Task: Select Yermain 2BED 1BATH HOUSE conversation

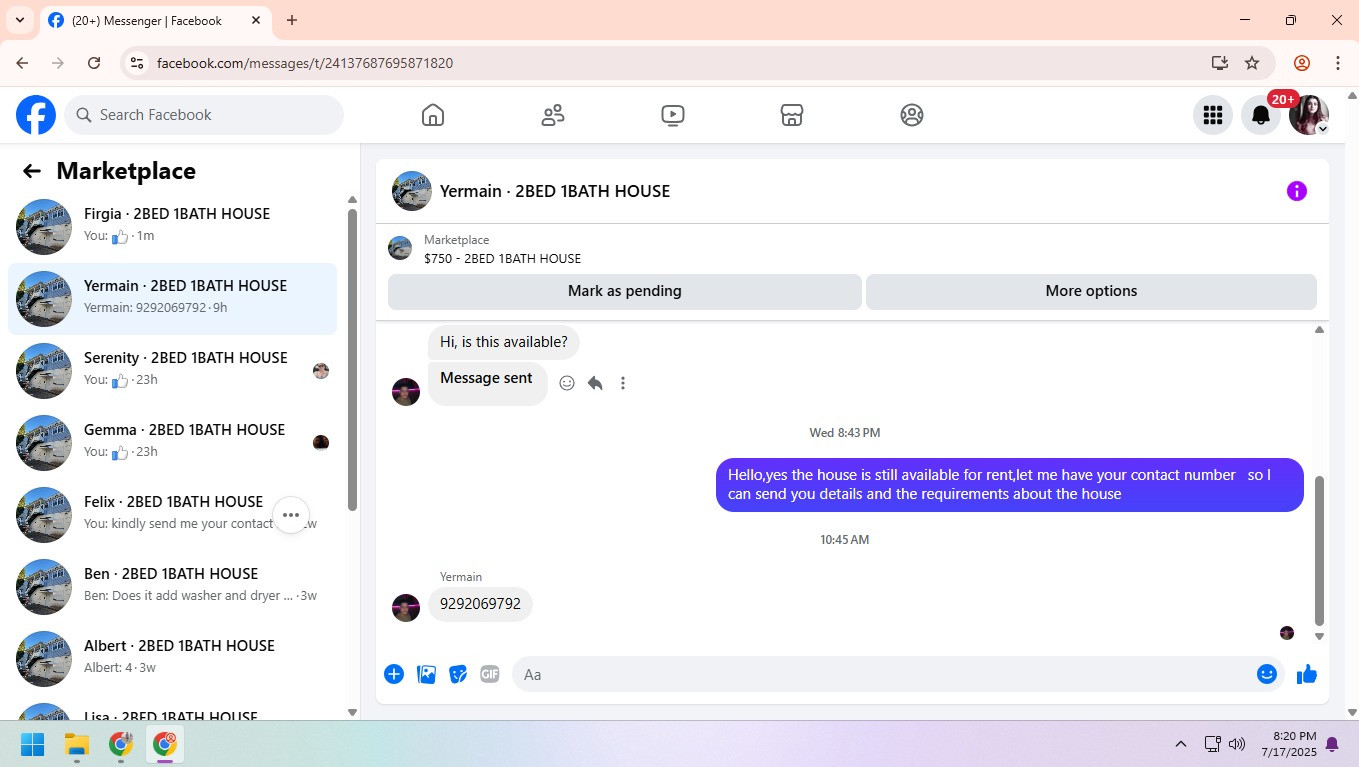Action: (172, 299)
